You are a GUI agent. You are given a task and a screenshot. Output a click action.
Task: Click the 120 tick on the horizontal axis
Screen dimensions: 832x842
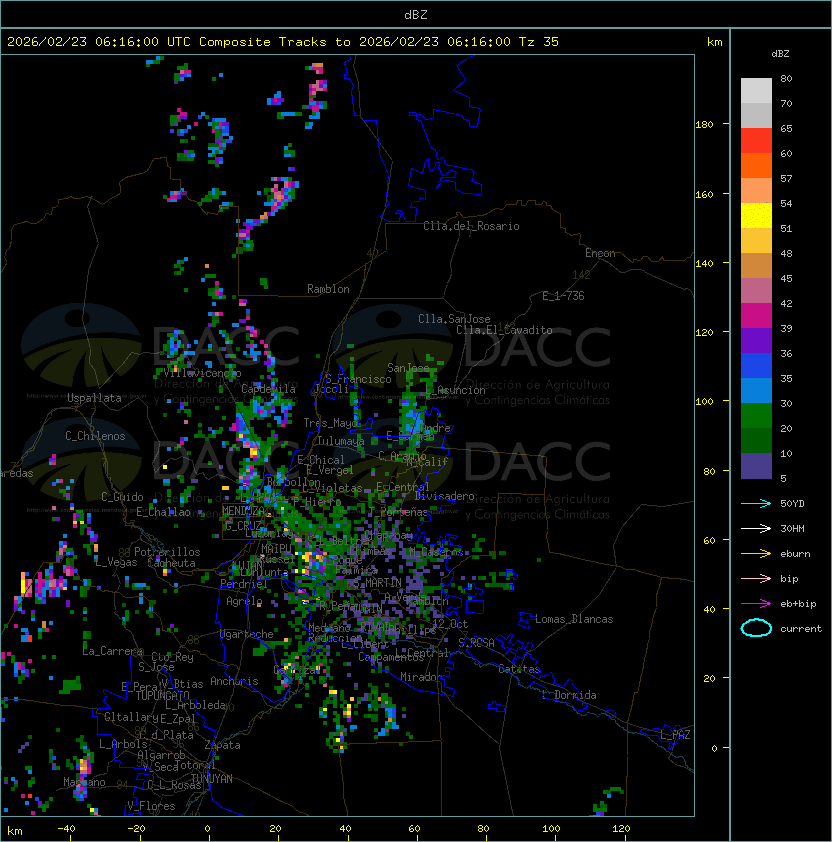621,829
